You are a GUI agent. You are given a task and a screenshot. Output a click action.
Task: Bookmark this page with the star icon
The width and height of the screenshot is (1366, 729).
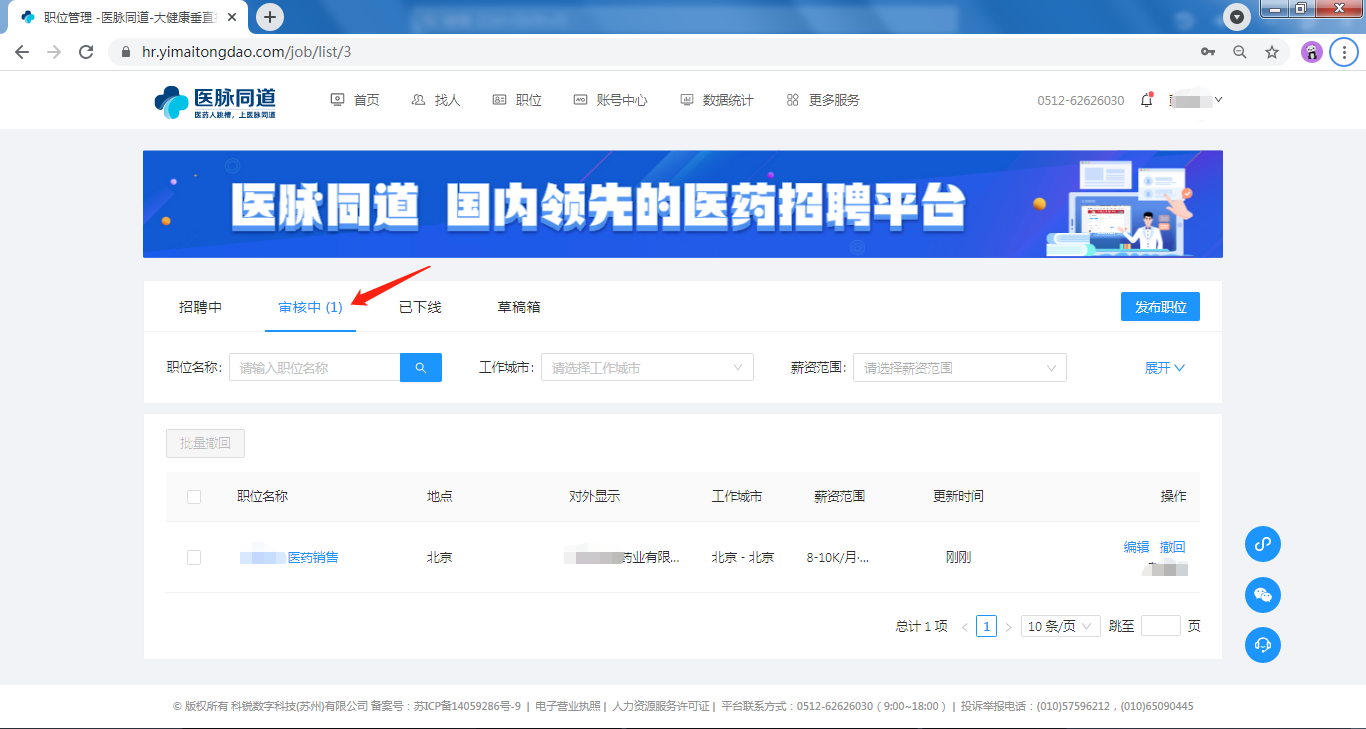pyautogui.click(x=1272, y=52)
